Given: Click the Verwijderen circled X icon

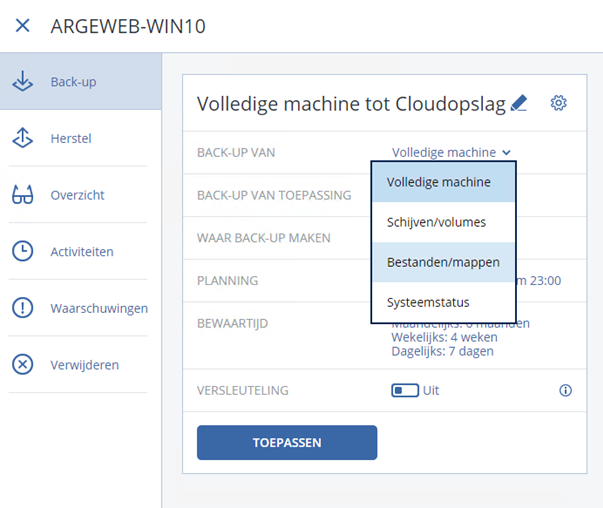Looking at the screenshot, I should [22, 364].
